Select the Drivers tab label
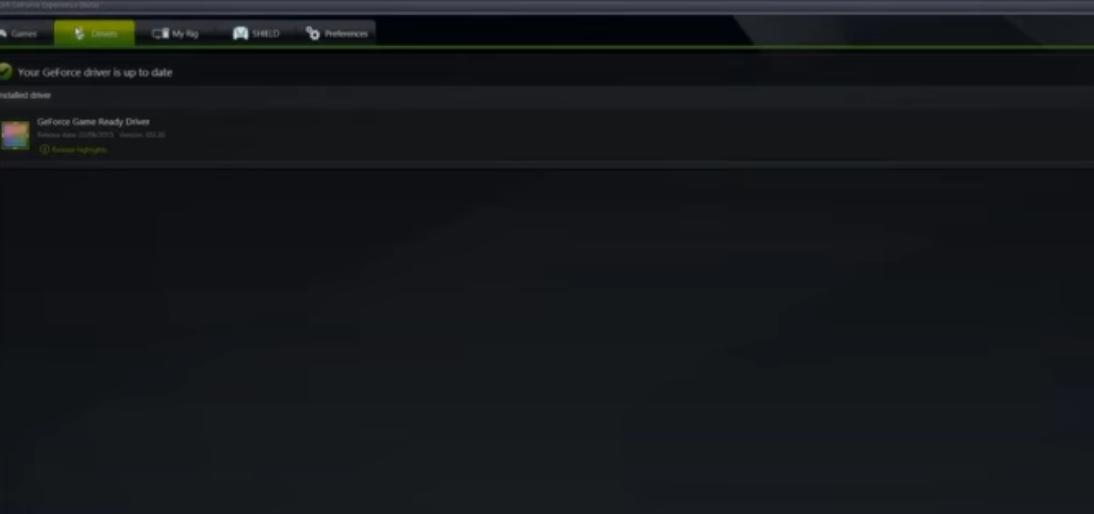The height and width of the screenshot is (514, 1094). [x=104, y=34]
